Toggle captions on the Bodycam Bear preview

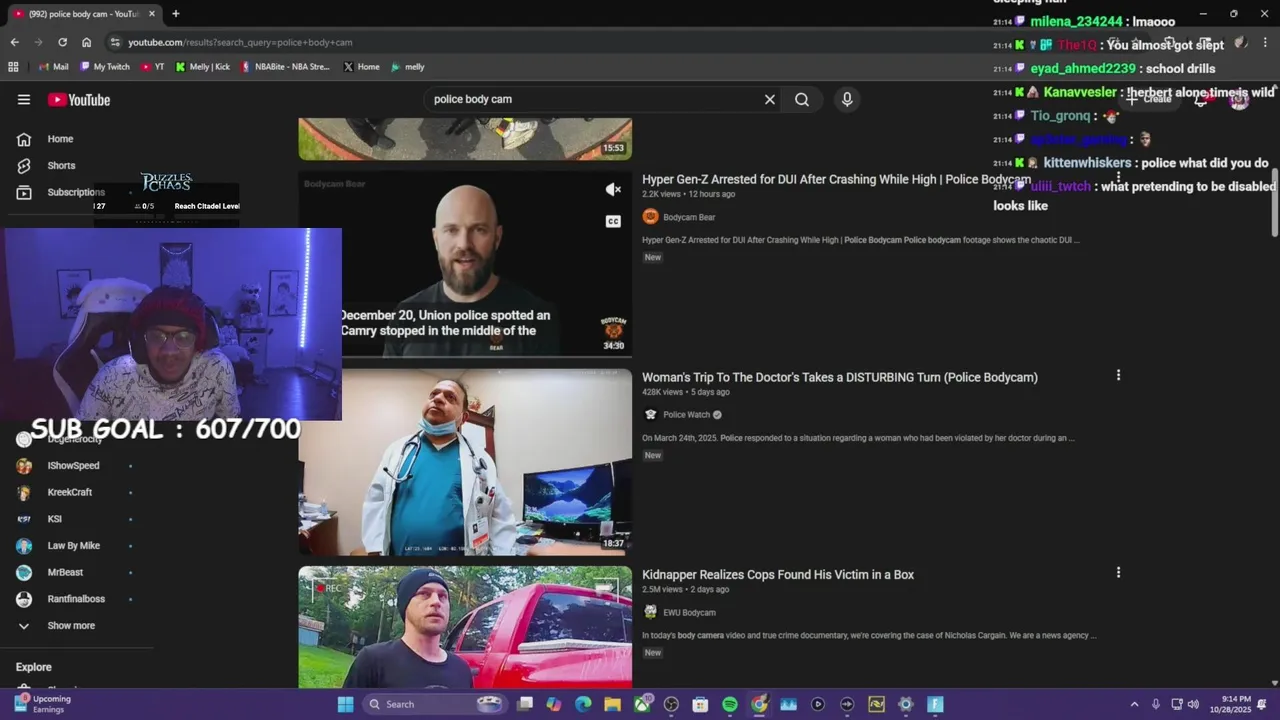[613, 221]
